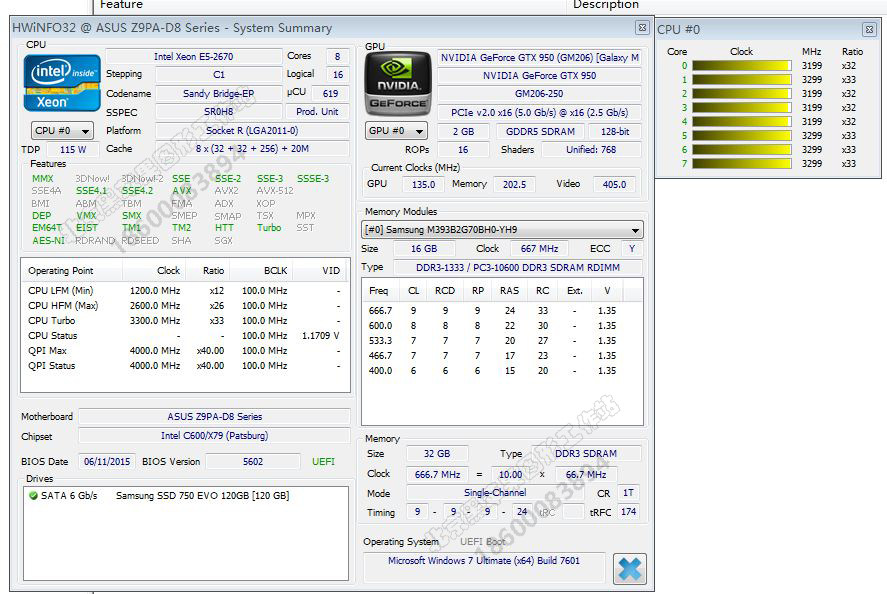887x594 pixels.
Task: Click the Stepping C1 field
Action: coord(218,75)
